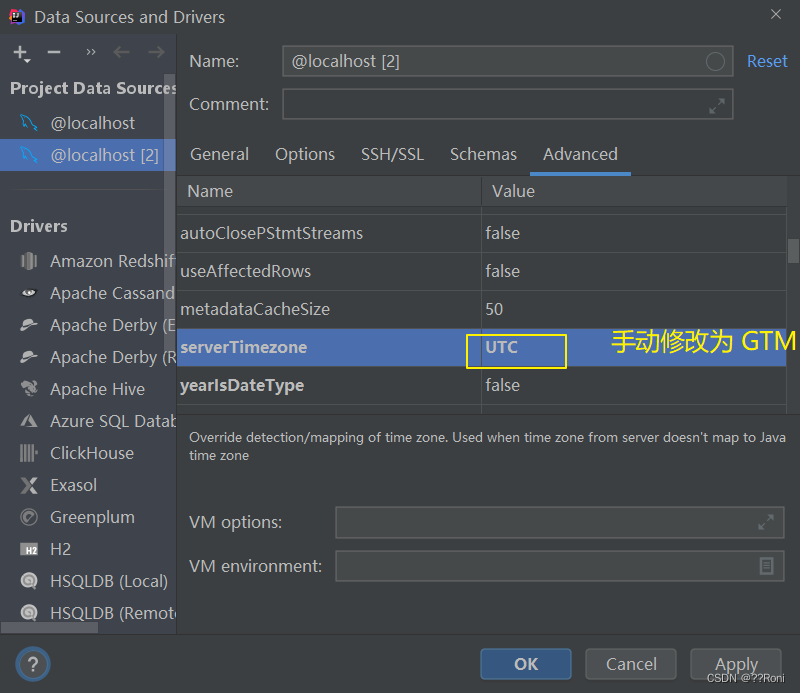
Task: Add a new data source with the plus icon
Action: [20, 52]
